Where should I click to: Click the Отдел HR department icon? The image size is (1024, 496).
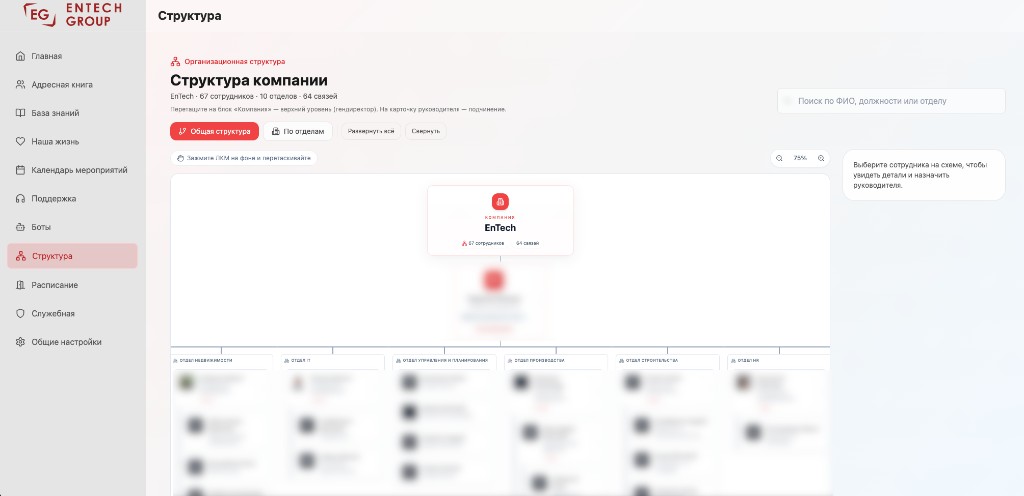[x=733, y=360]
